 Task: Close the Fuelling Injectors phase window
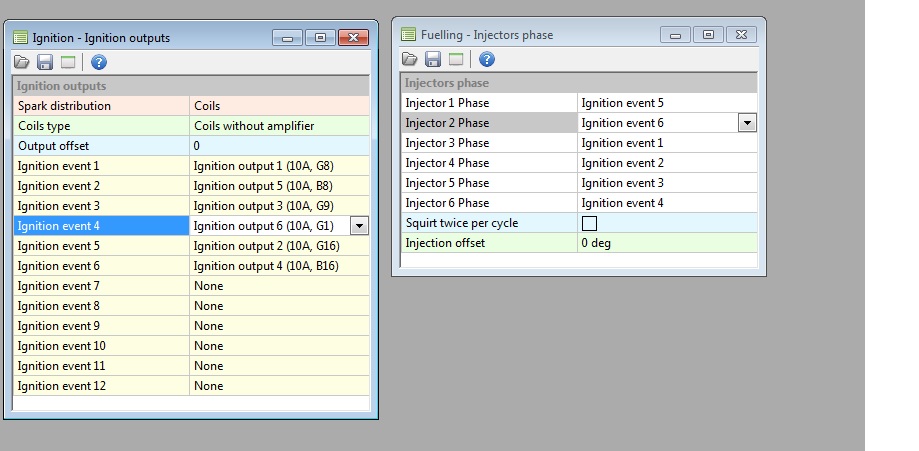(741, 35)
